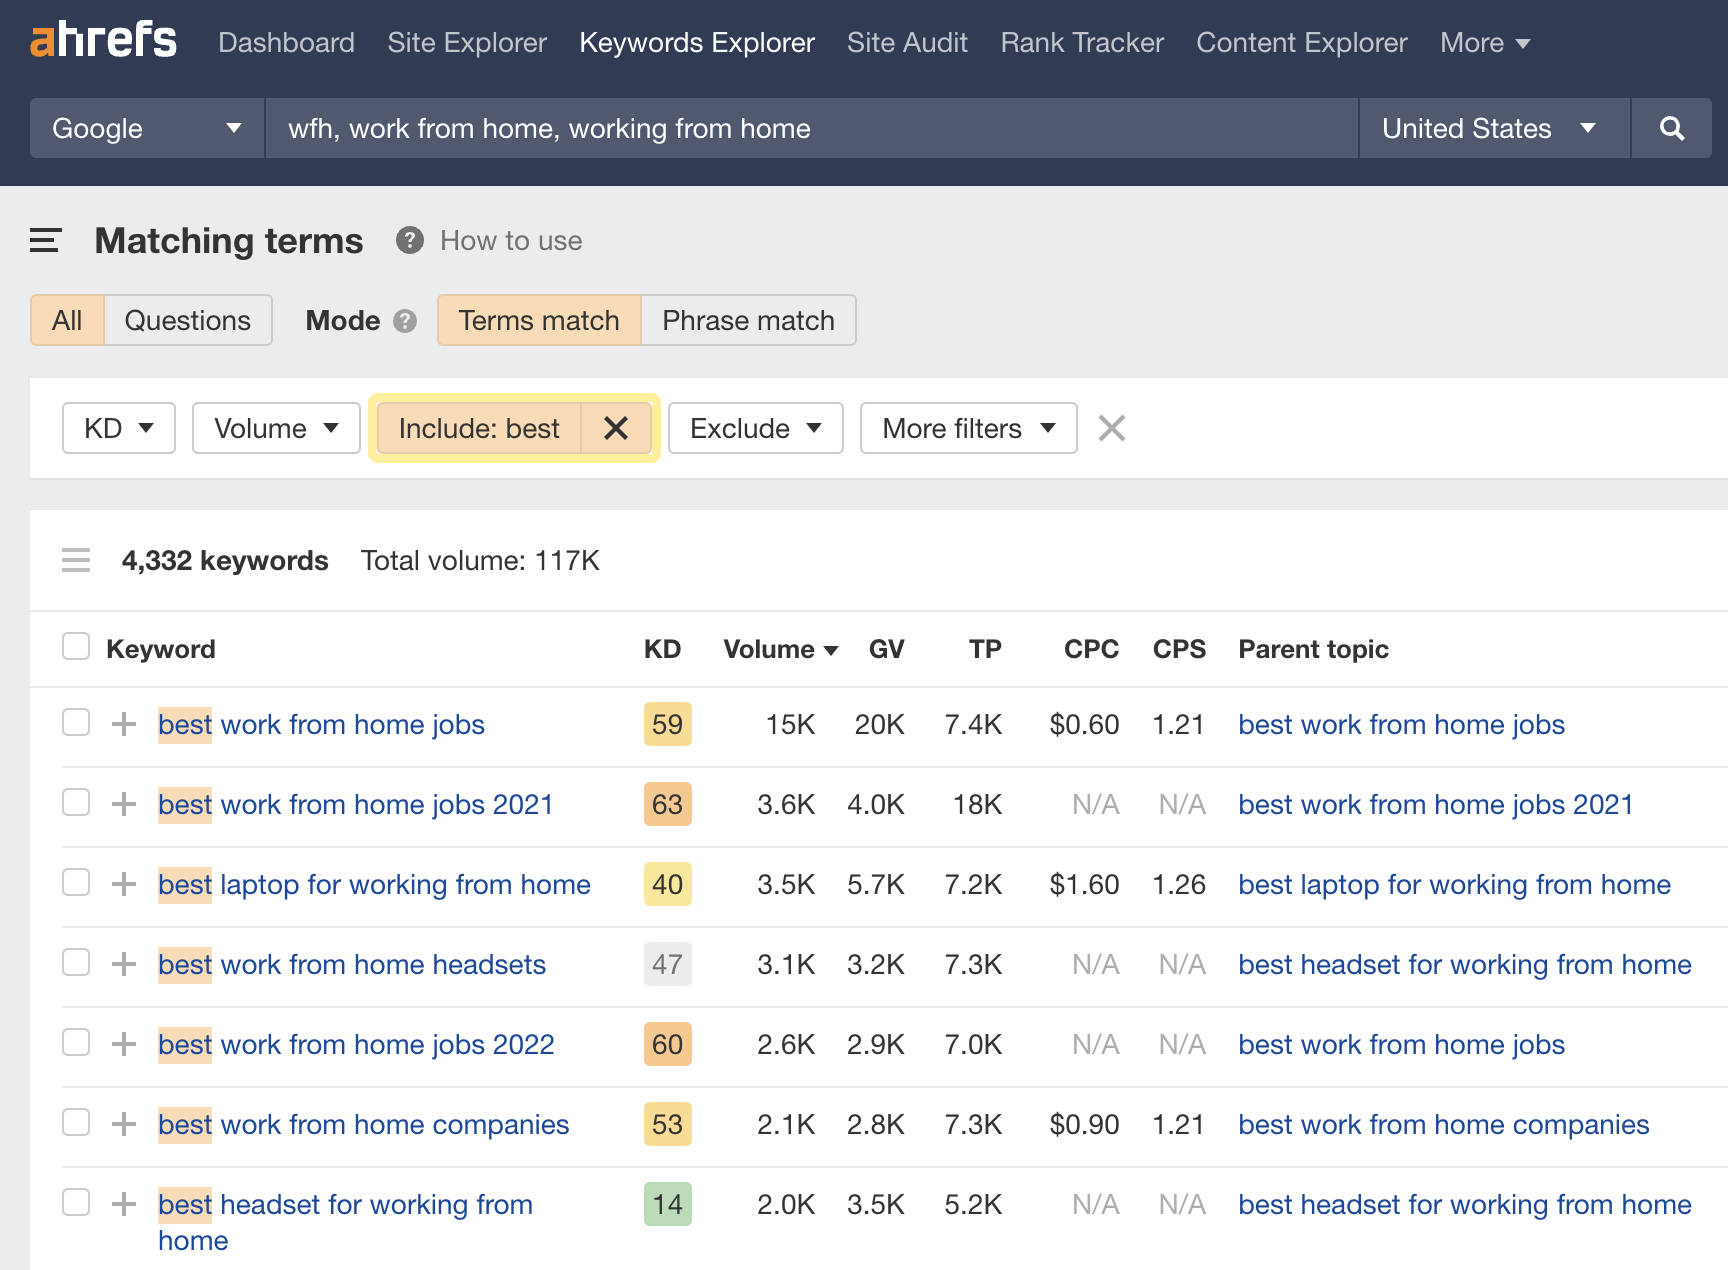Open the Google search engine dropdown
The width and height of the screenshot is (1728, 1270).
tap(145, 128)
